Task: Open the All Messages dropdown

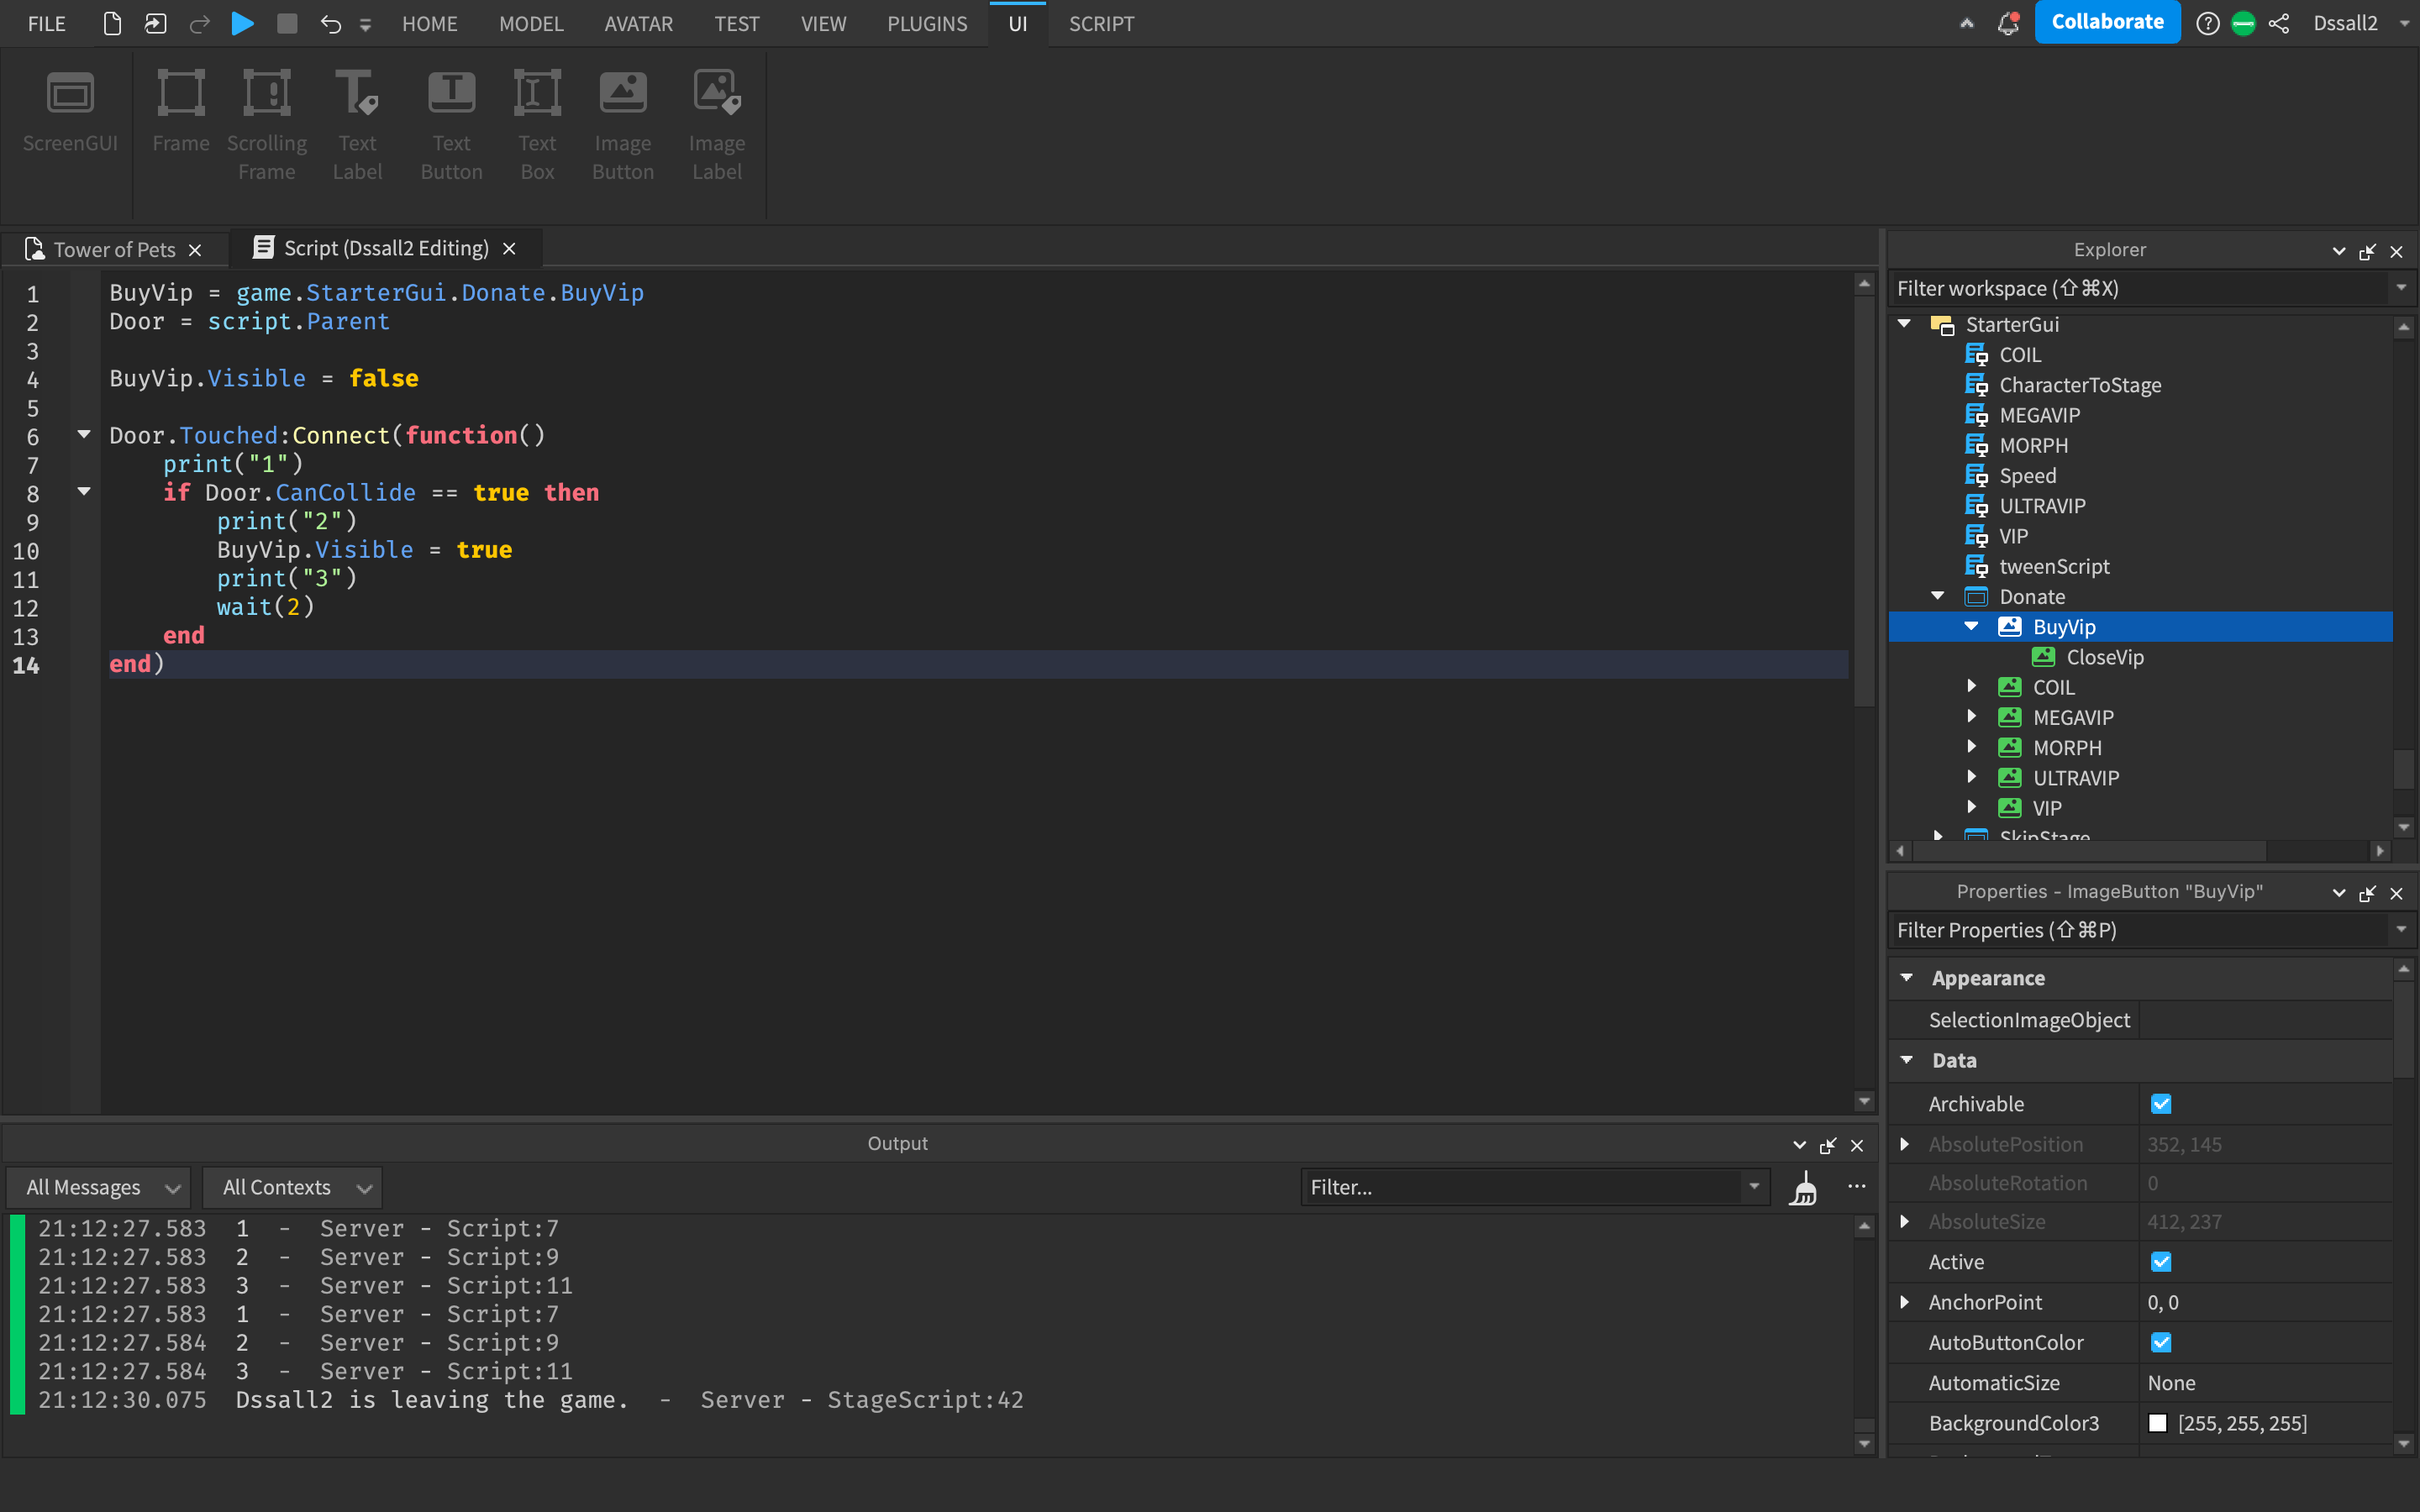Action: (x=101, y=1188)
